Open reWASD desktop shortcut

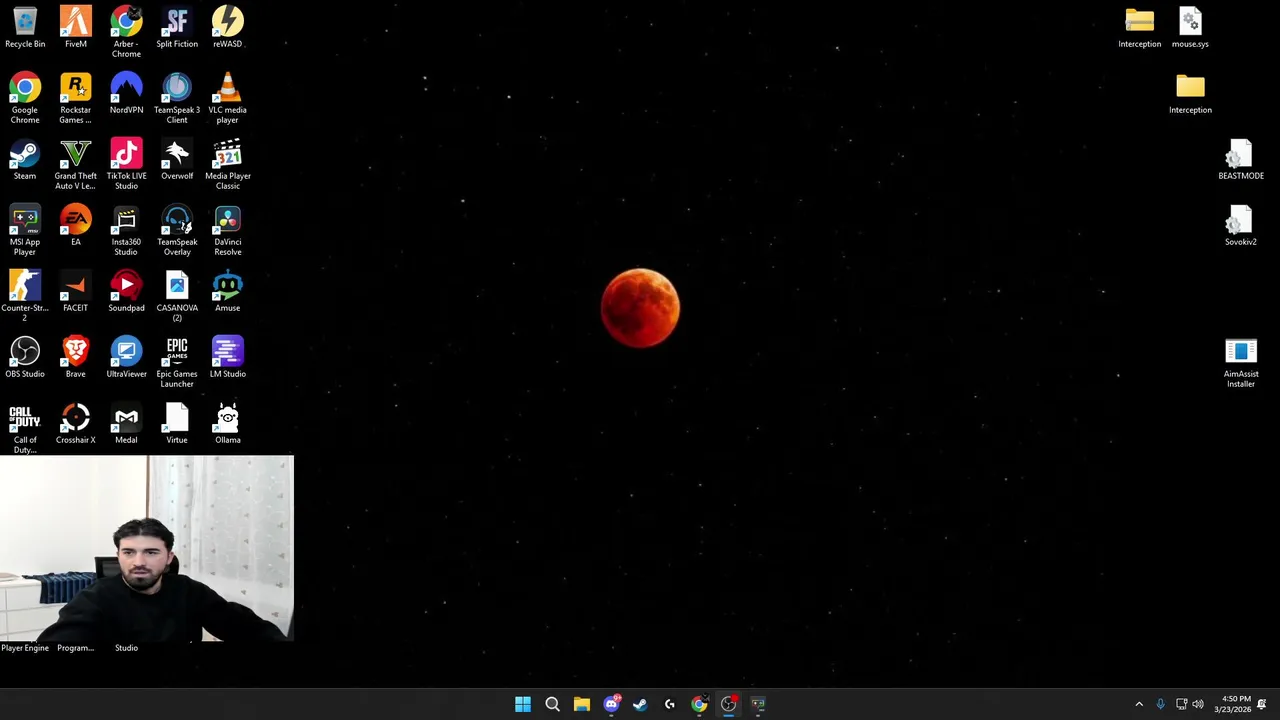coord(227,27)
